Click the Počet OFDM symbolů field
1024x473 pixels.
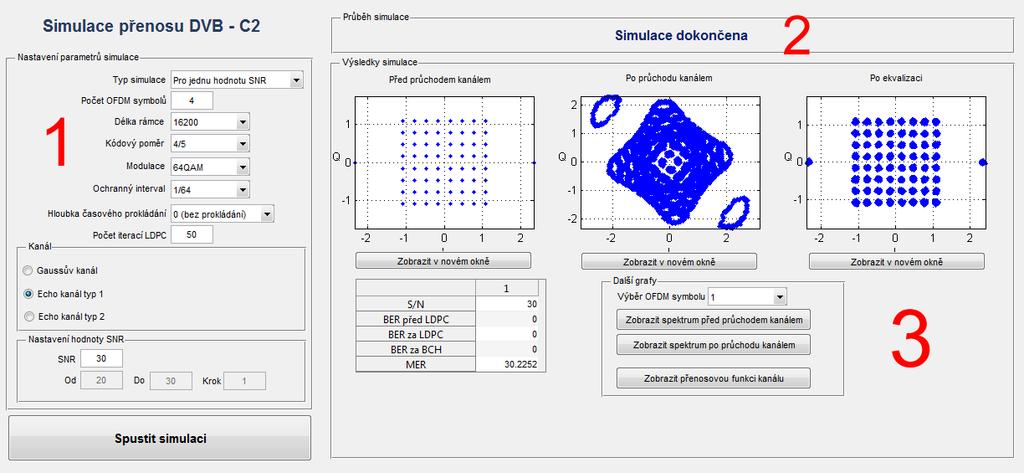click(192, 101)
